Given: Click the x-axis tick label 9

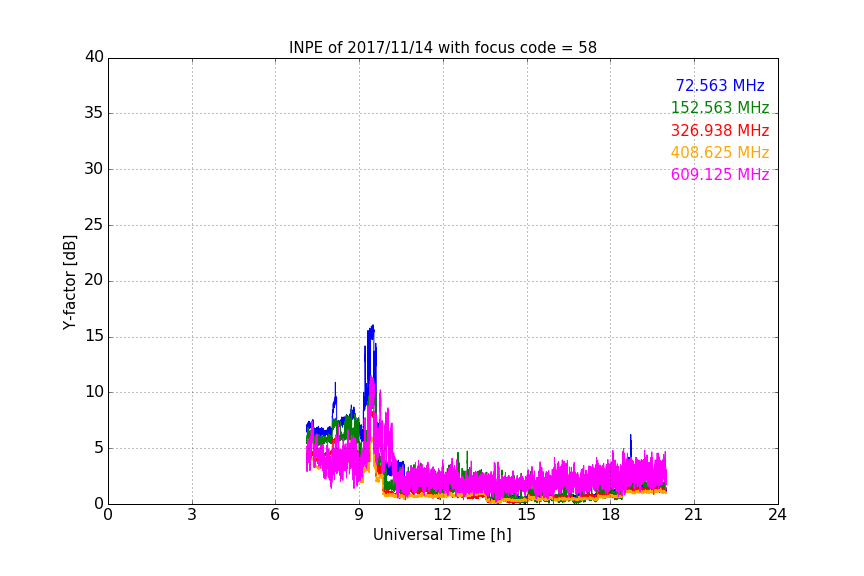Looking at the screenshot, I should (359, 515).
